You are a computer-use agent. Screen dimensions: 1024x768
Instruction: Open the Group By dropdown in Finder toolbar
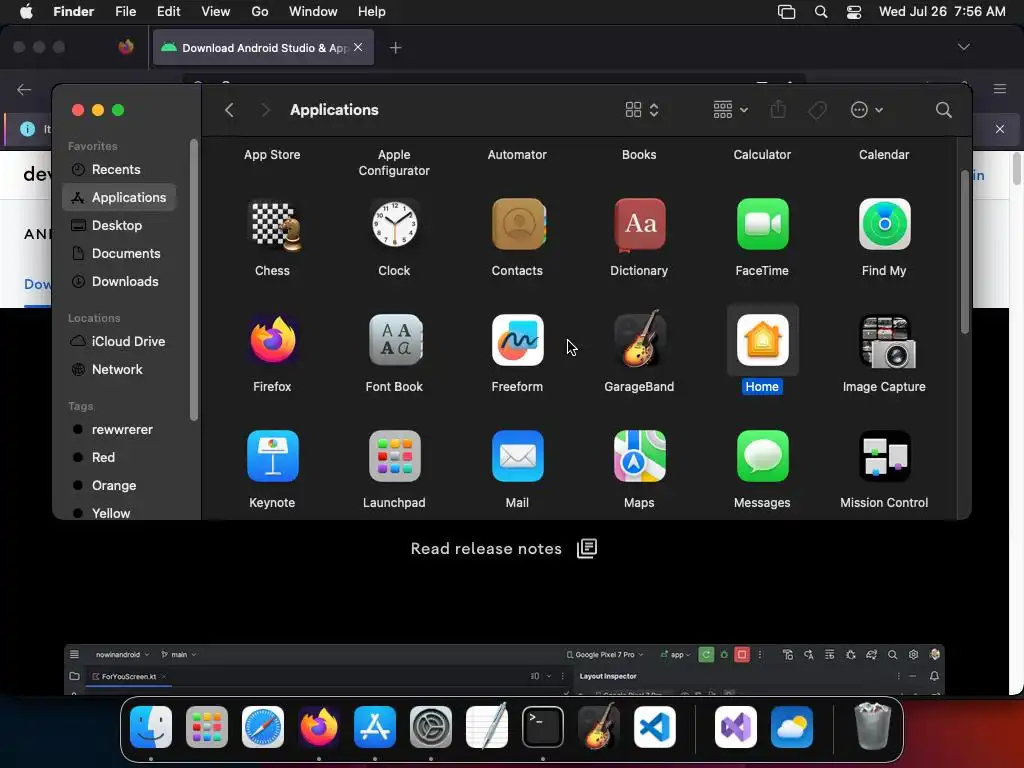click(x=730, y=110)
